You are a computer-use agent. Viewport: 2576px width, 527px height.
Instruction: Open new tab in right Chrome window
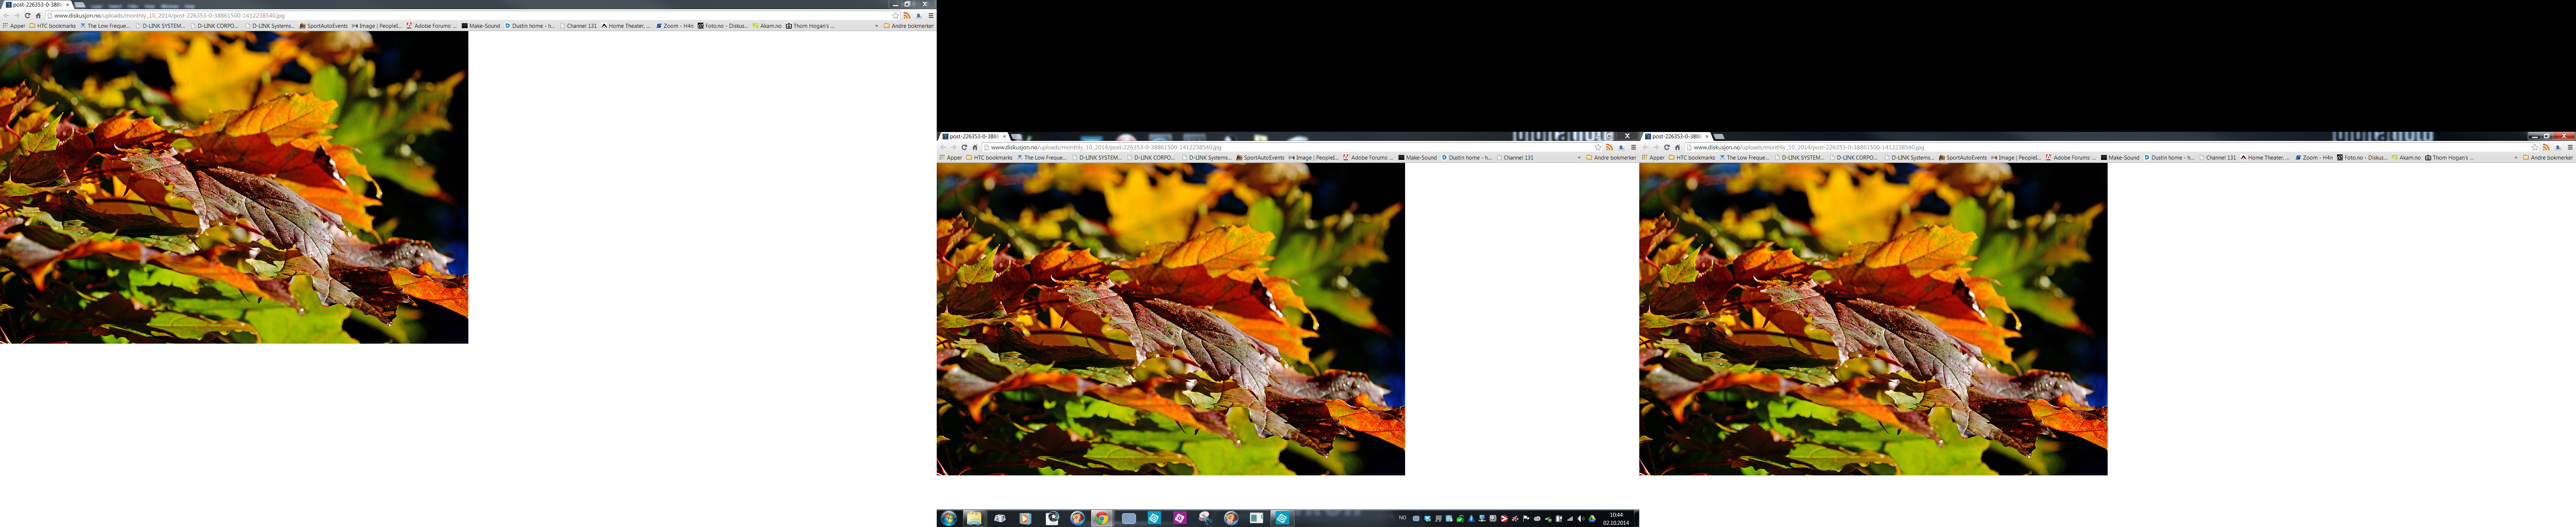1719,136
